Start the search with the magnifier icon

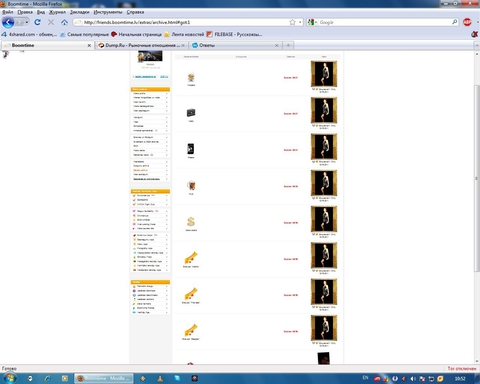tap(455, 22)
